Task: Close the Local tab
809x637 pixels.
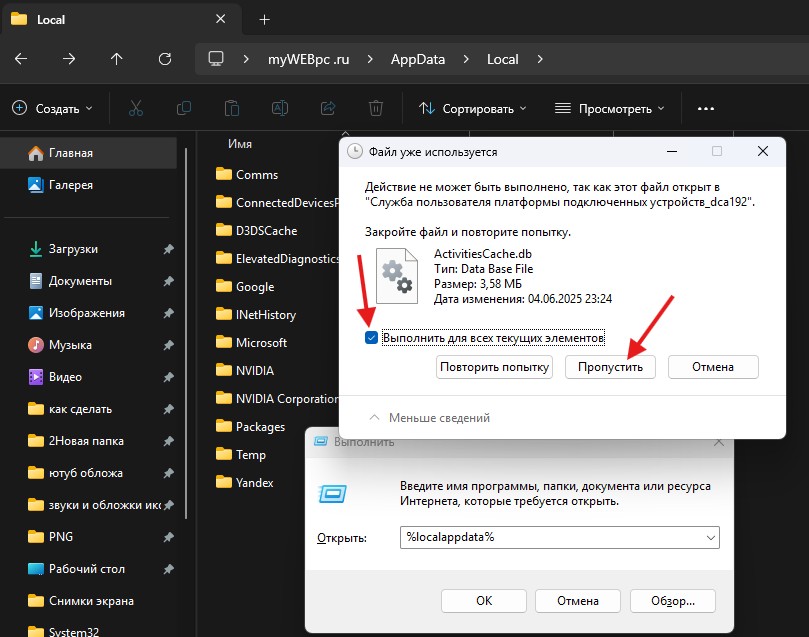Action: (220, 19)
